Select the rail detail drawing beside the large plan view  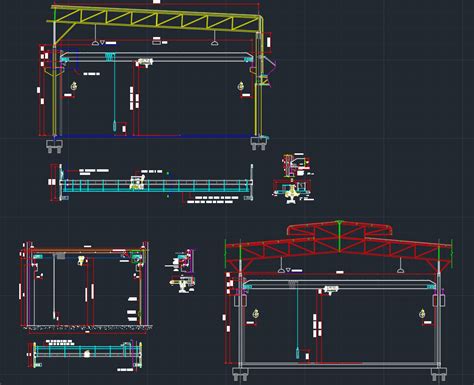coord(293,178)
